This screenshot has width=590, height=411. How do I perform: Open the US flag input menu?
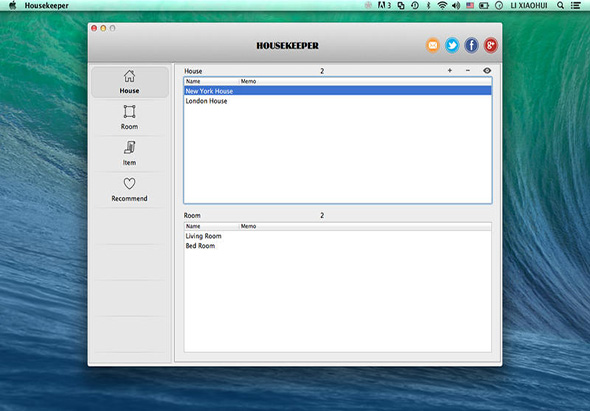[470, 5]
